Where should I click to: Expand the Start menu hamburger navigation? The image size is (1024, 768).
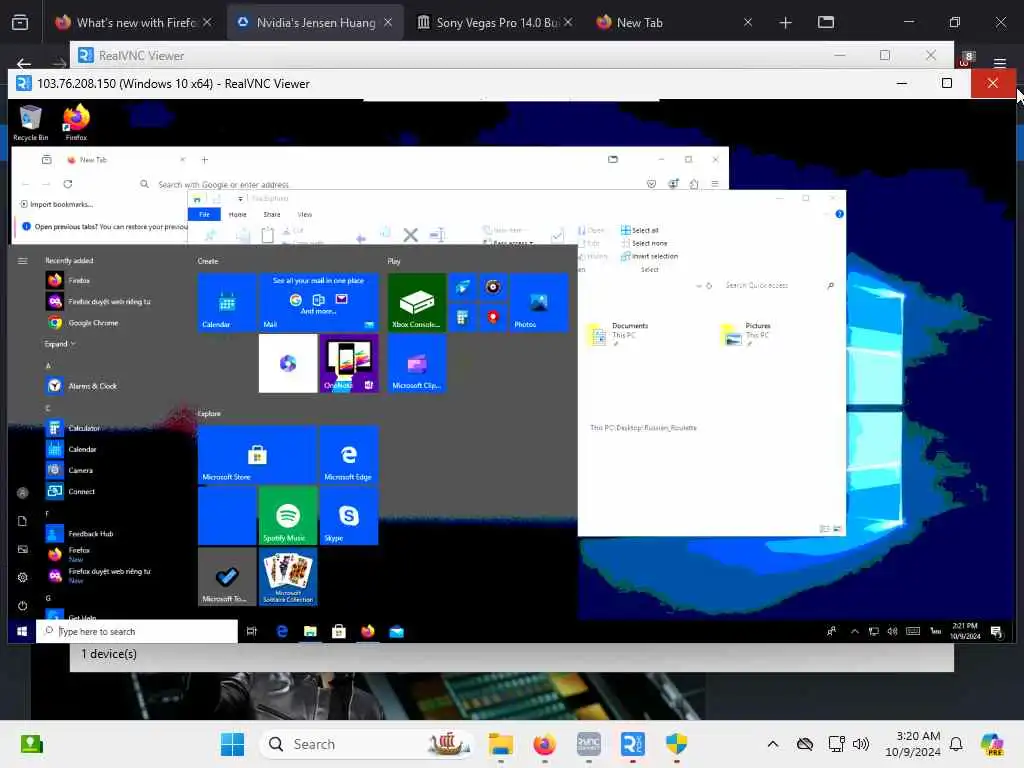tap(22, 261)
